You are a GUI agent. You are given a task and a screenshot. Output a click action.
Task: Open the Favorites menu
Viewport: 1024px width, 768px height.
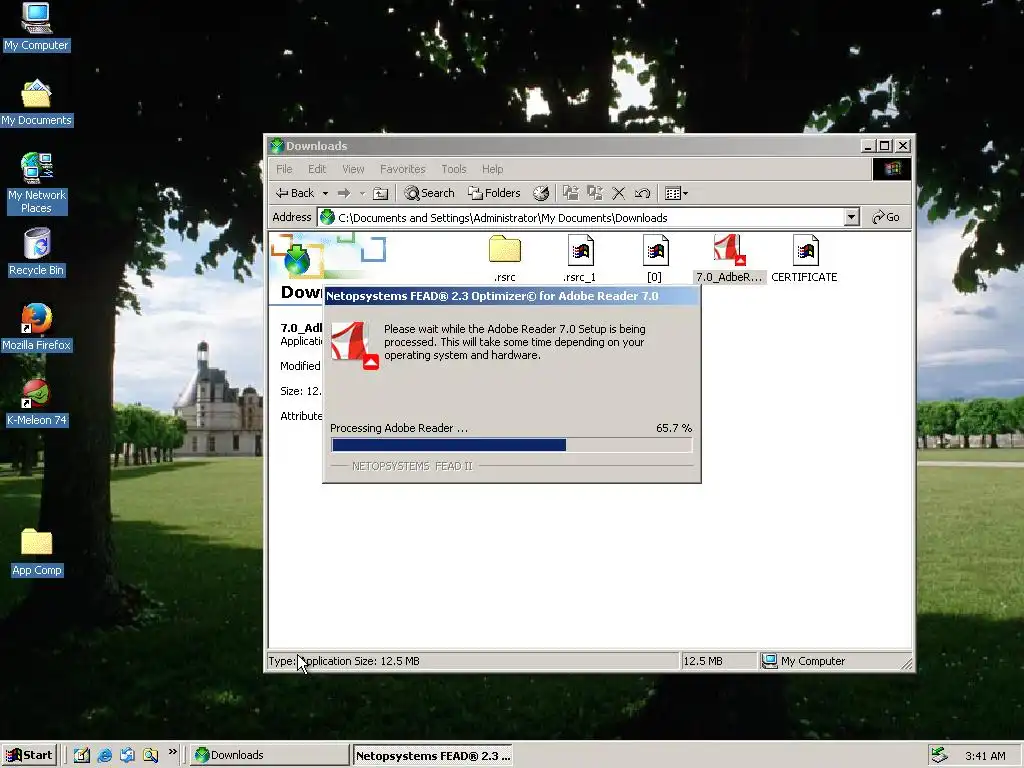coord(402,169)
